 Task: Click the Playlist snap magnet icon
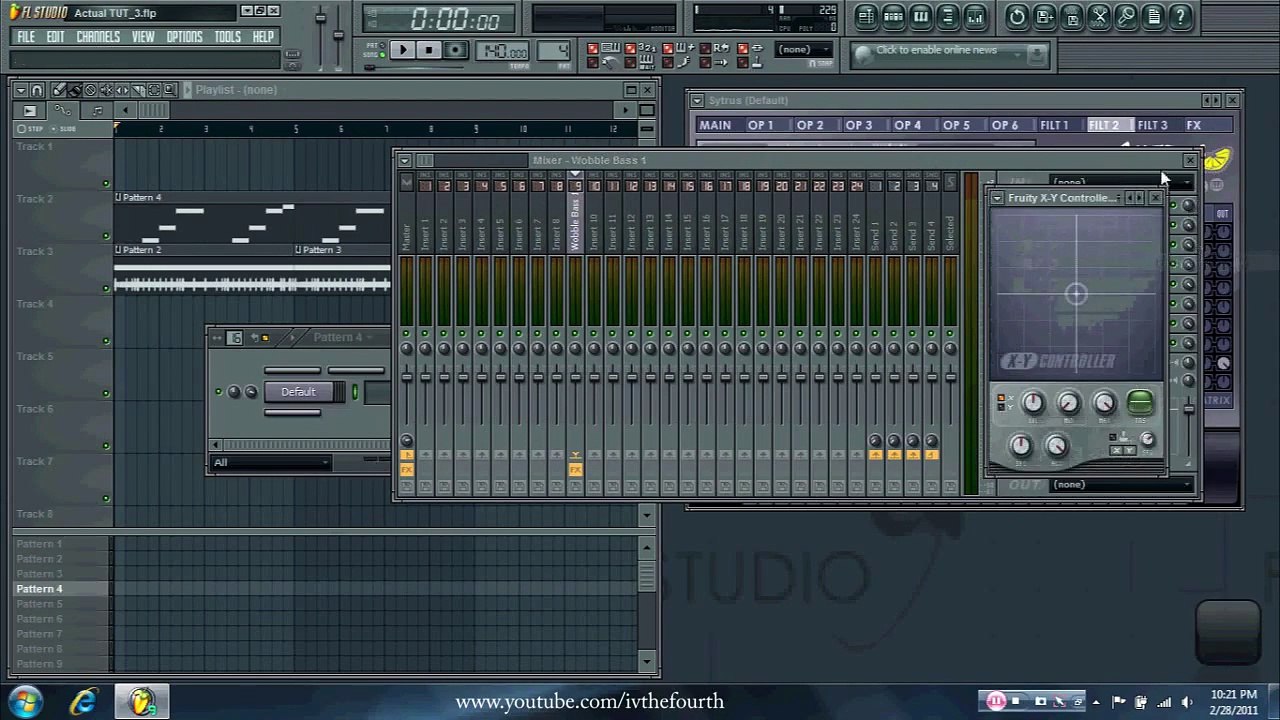coord(37,90)
